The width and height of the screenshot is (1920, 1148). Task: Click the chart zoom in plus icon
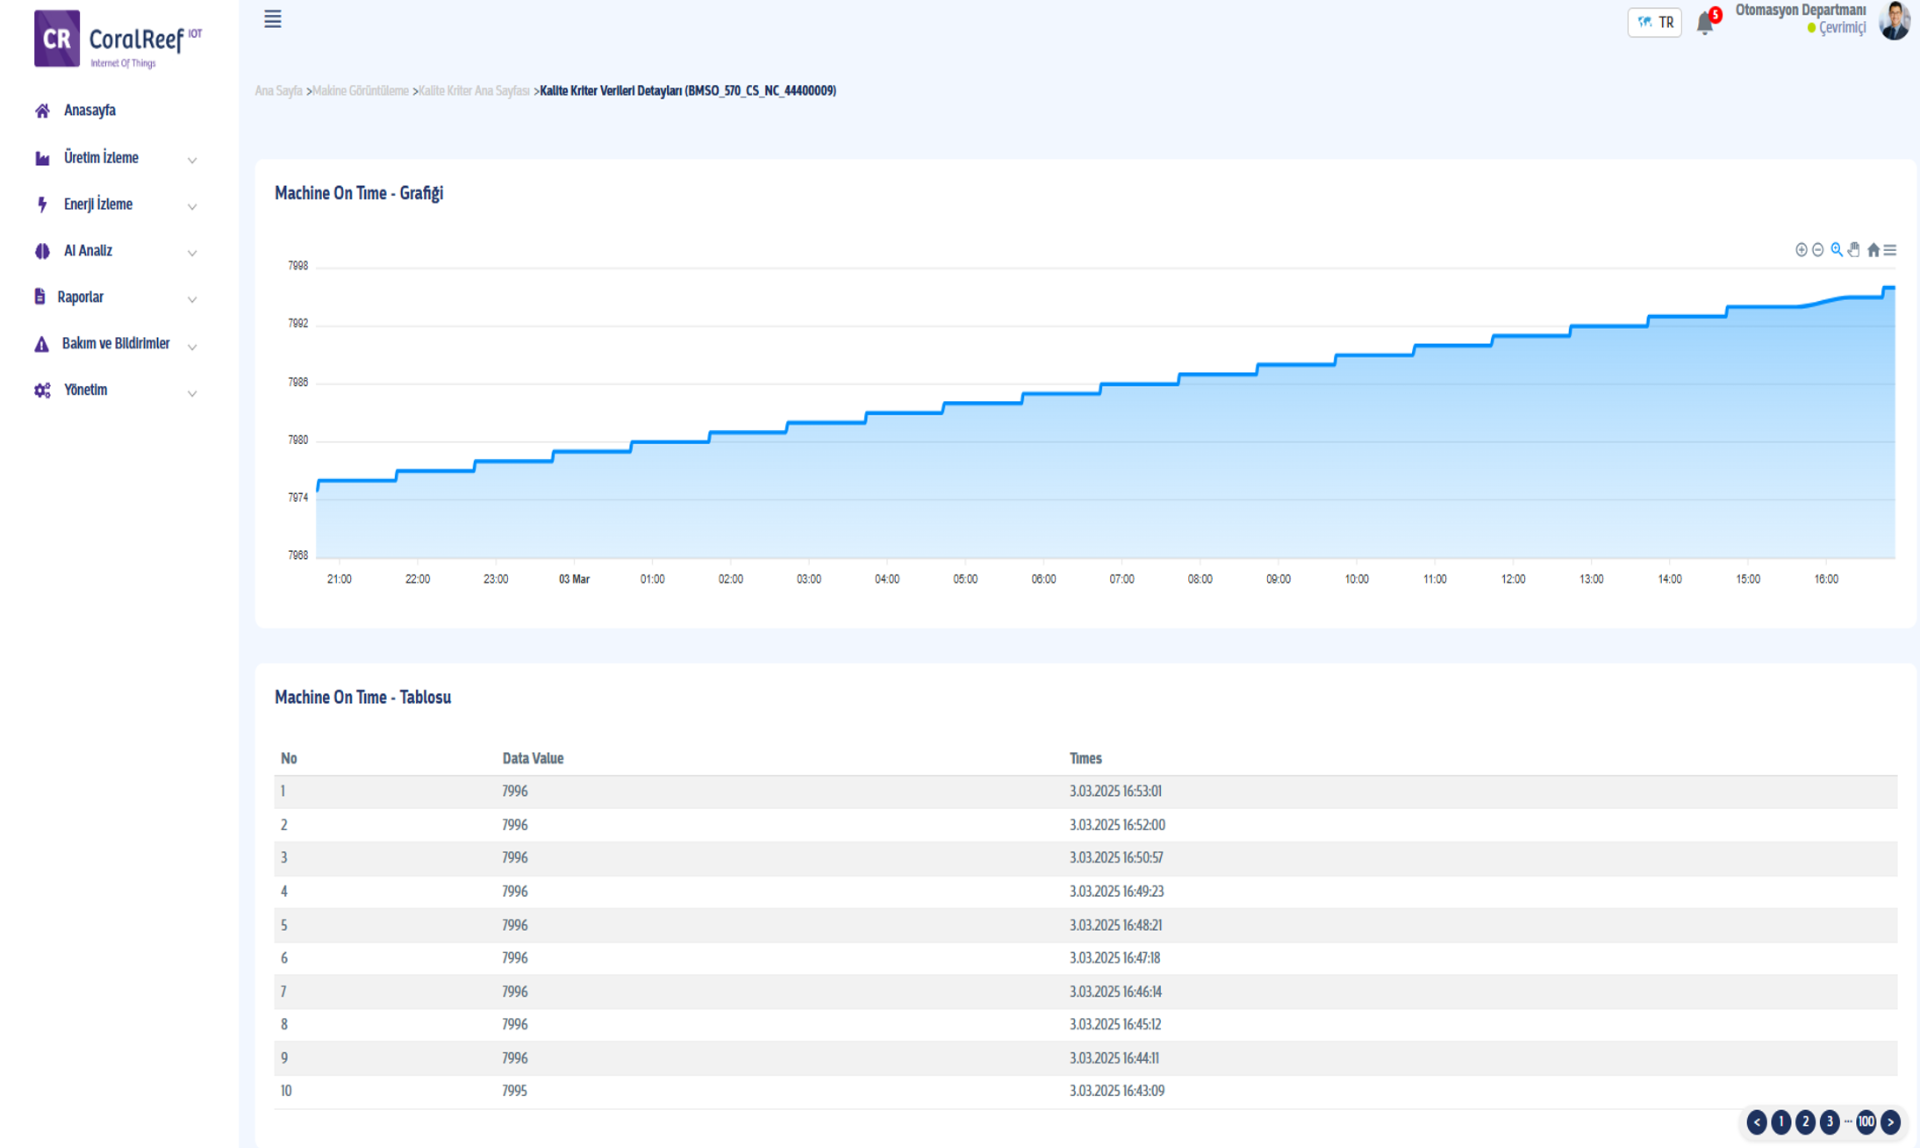coord(1801,250)
